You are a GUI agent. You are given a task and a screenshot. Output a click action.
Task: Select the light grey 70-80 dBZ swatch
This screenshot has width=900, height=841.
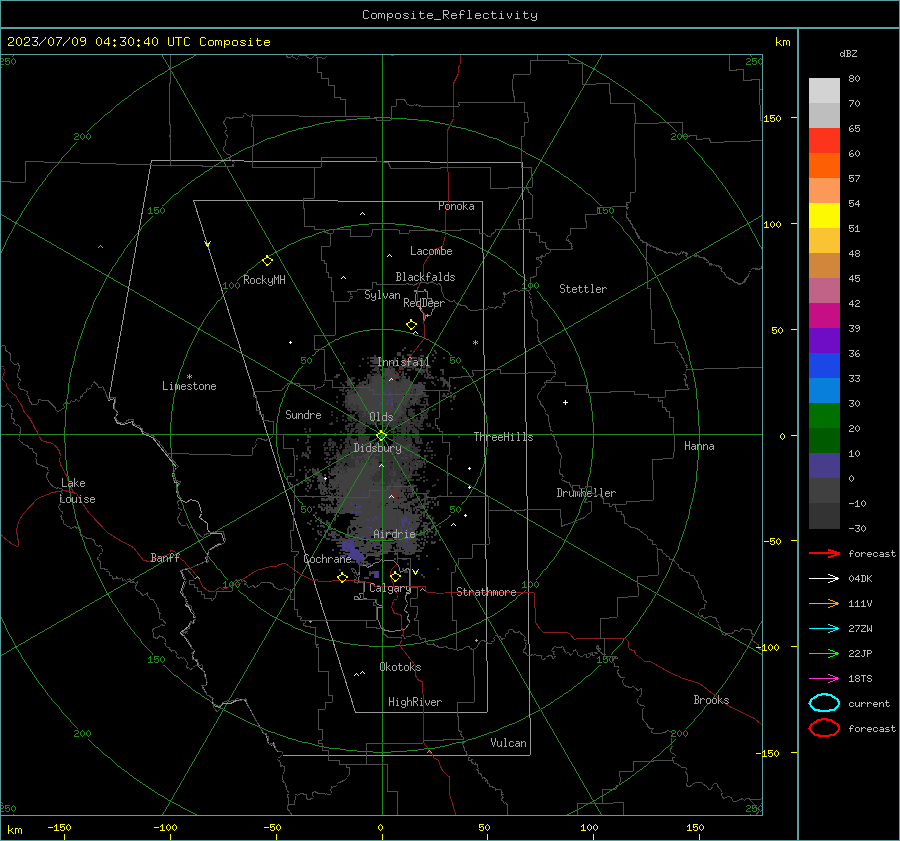[x=824, y=91]
